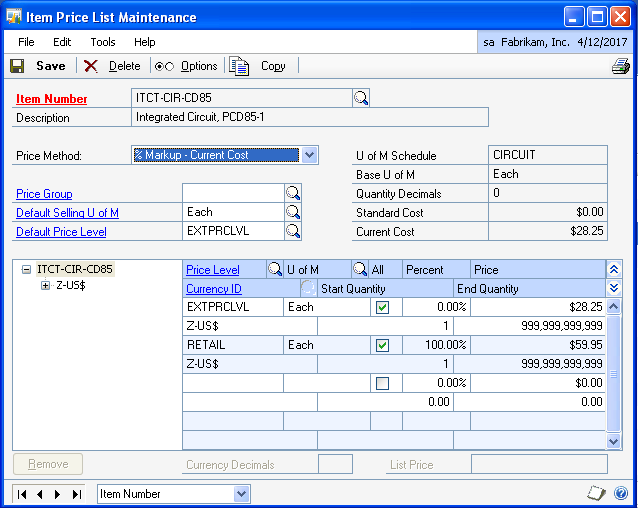Click the window title bar application icon
This screenshot has height=508, width=638.
14,17
